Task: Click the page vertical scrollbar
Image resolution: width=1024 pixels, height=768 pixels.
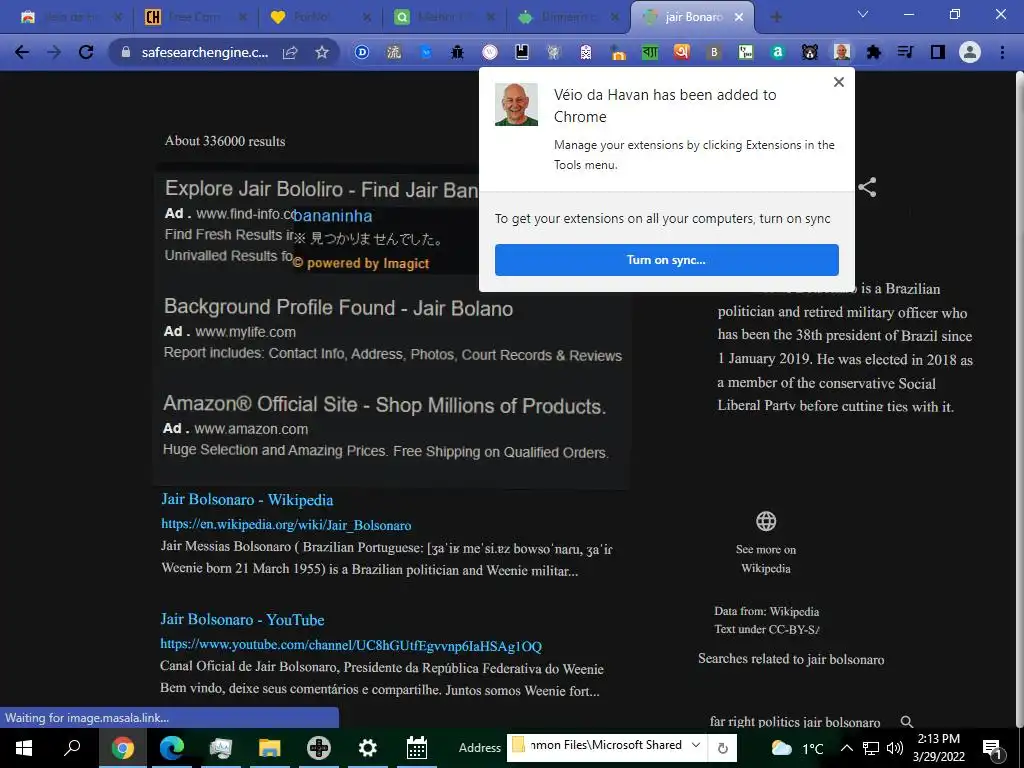Action: coord(1018,398)
